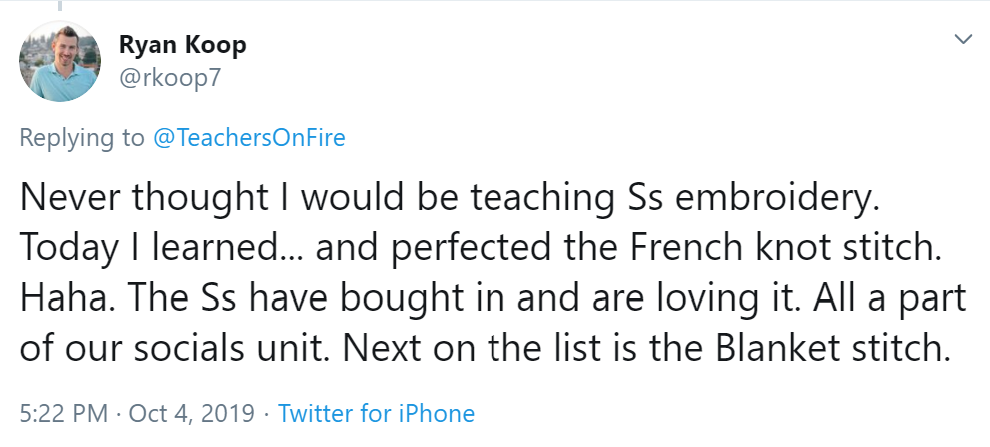Viewport: 990px width, 447px height.
Task: Click the words 'French knot stitch'
Action: (x=796, y=249)
